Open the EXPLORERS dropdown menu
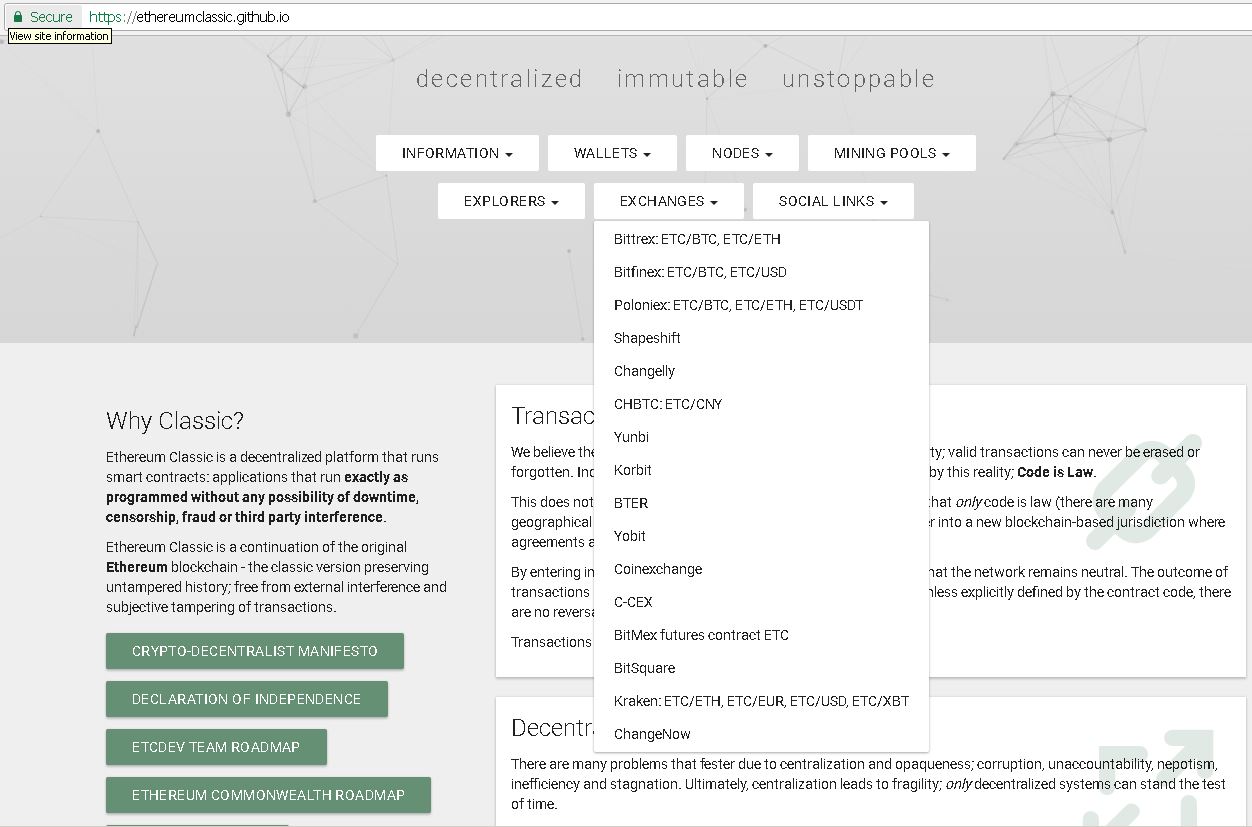The image size is (1252, 827). pos(510,201)
